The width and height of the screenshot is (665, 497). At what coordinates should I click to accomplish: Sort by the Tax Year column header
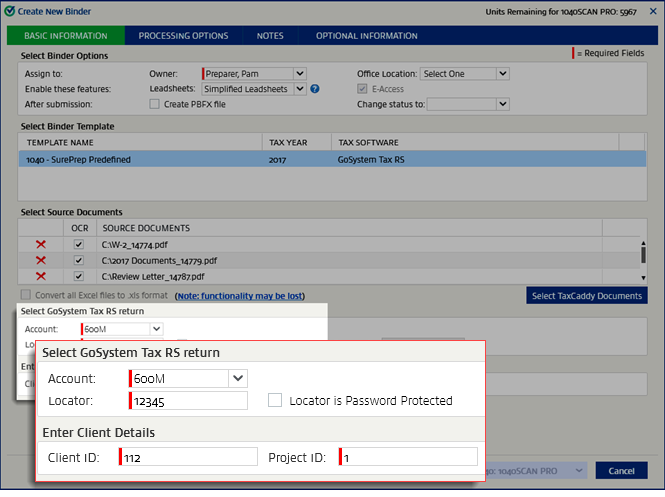tap(297, 142)
